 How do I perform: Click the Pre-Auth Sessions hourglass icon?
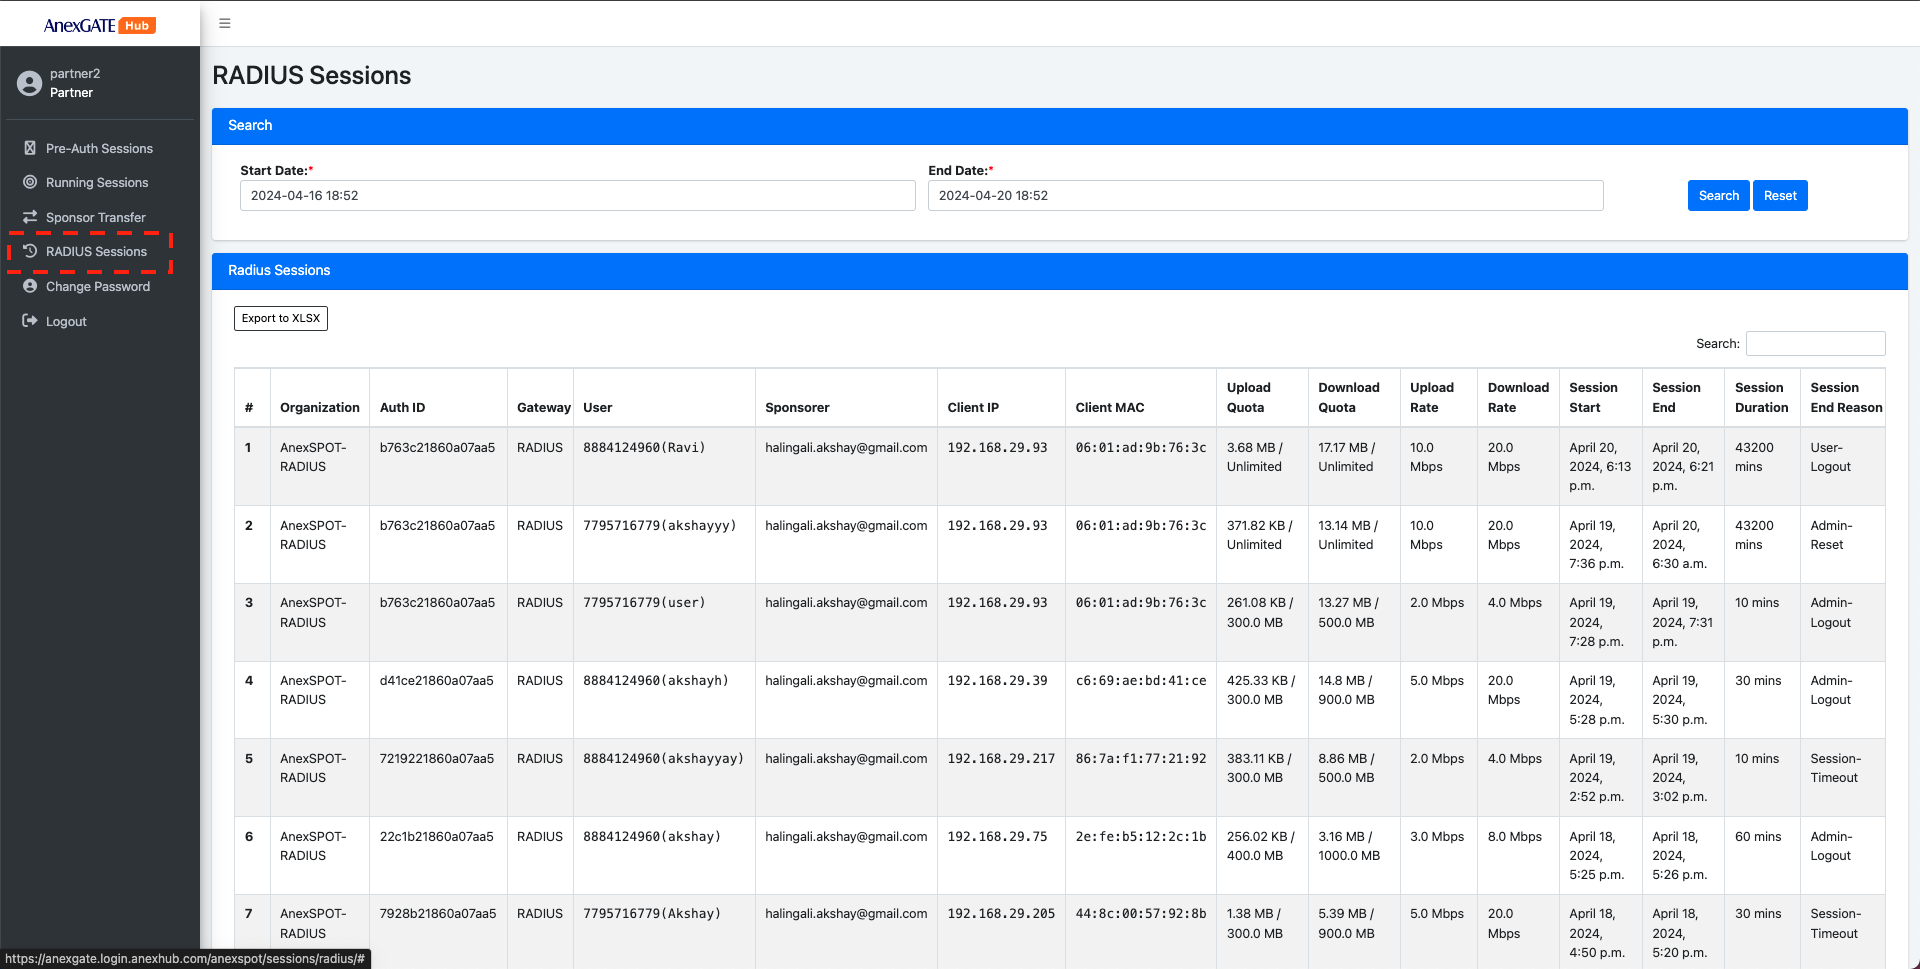[30, 148]
